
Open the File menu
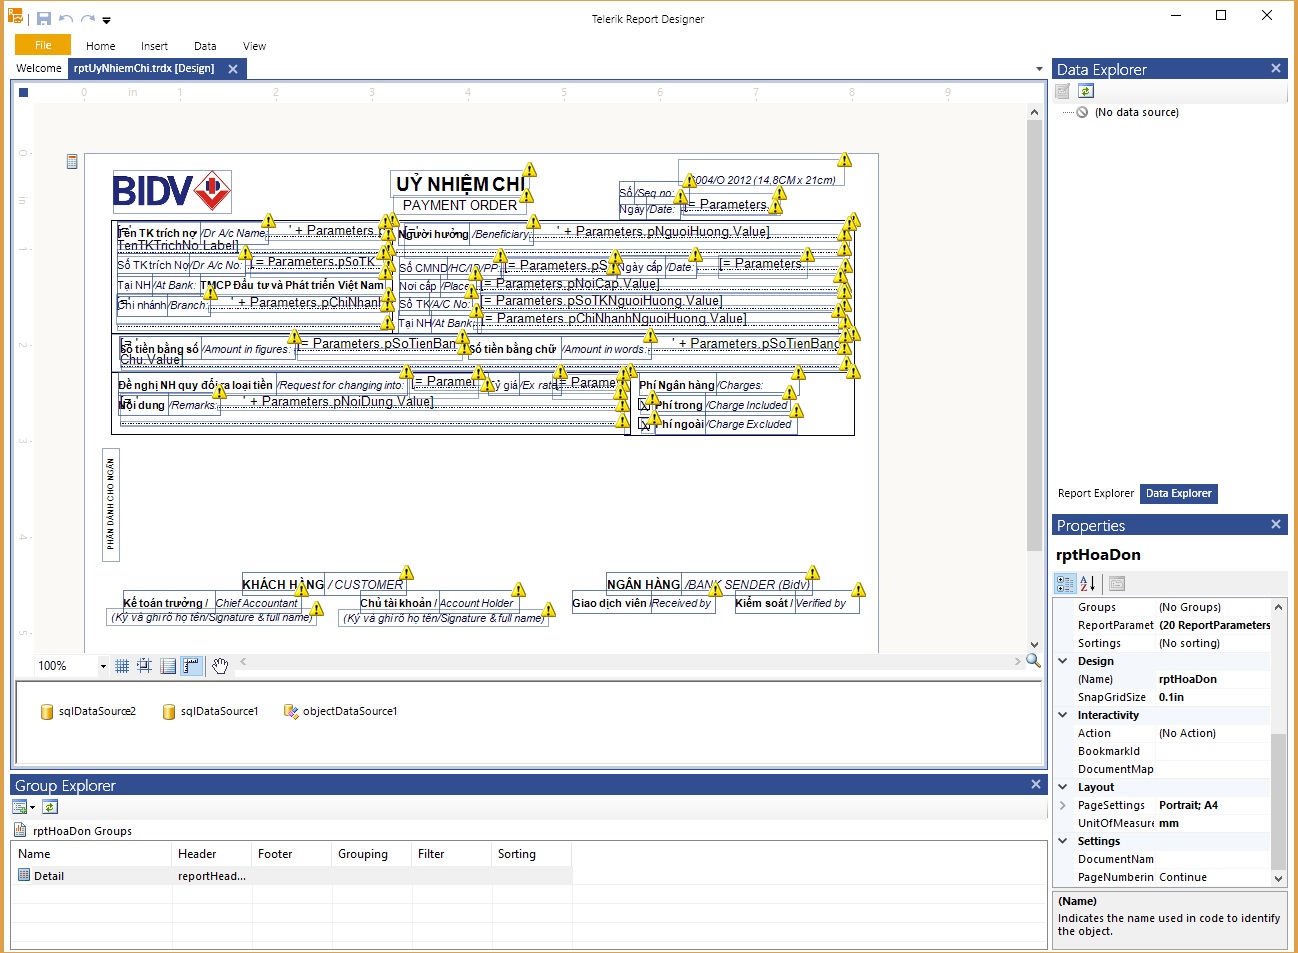click(43, 45)
